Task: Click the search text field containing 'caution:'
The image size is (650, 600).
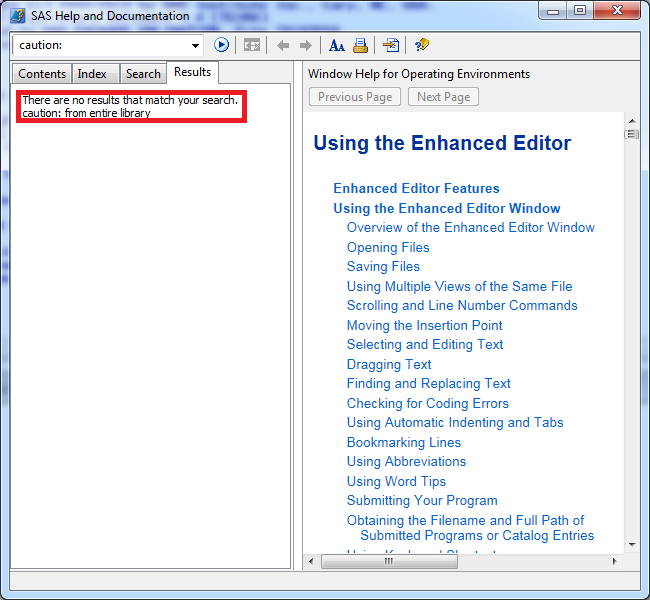Action: 100,46
